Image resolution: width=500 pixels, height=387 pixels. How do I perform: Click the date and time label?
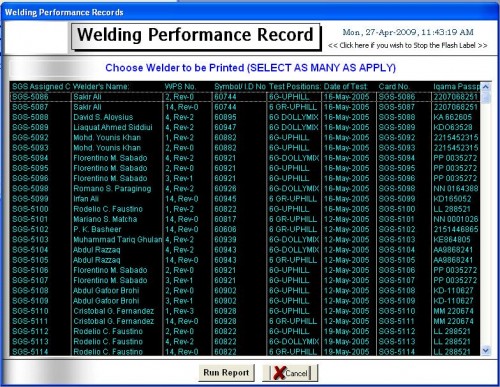click(x=408, y=32)
